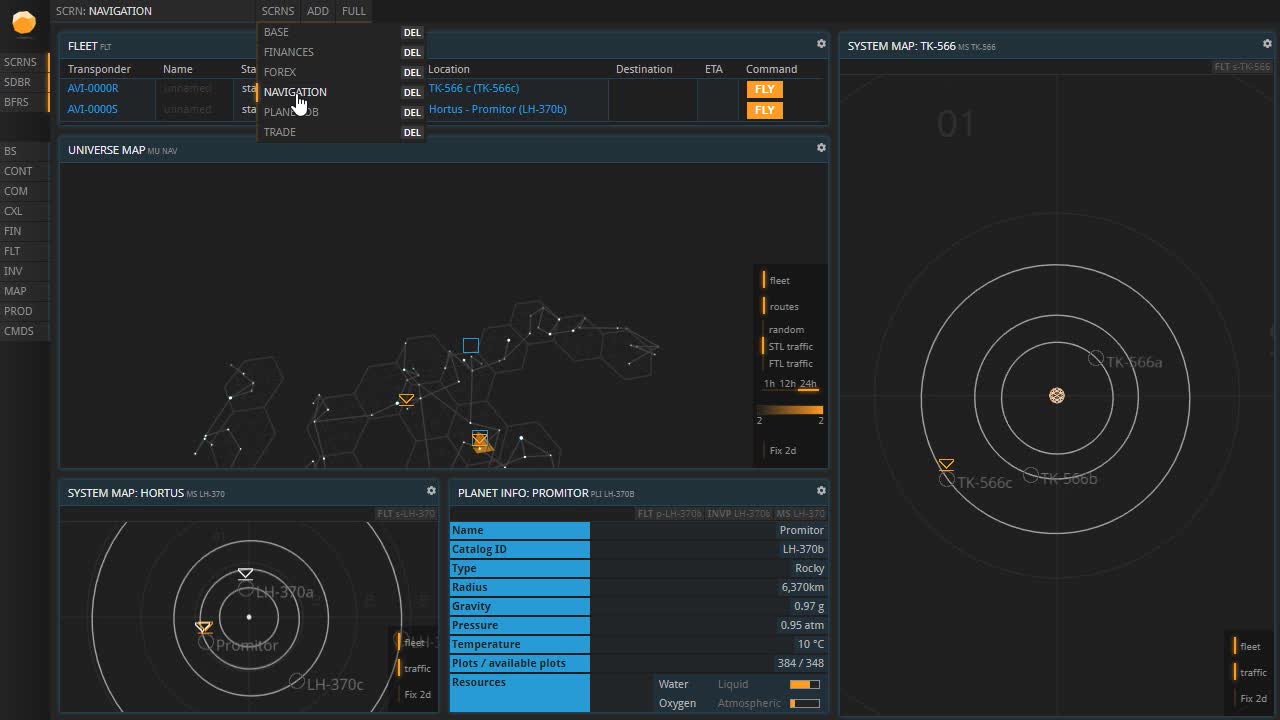This screenshot has width=1280, height=720.
Task: Open SDBR in the left sidebar
Action: (24, 82)
